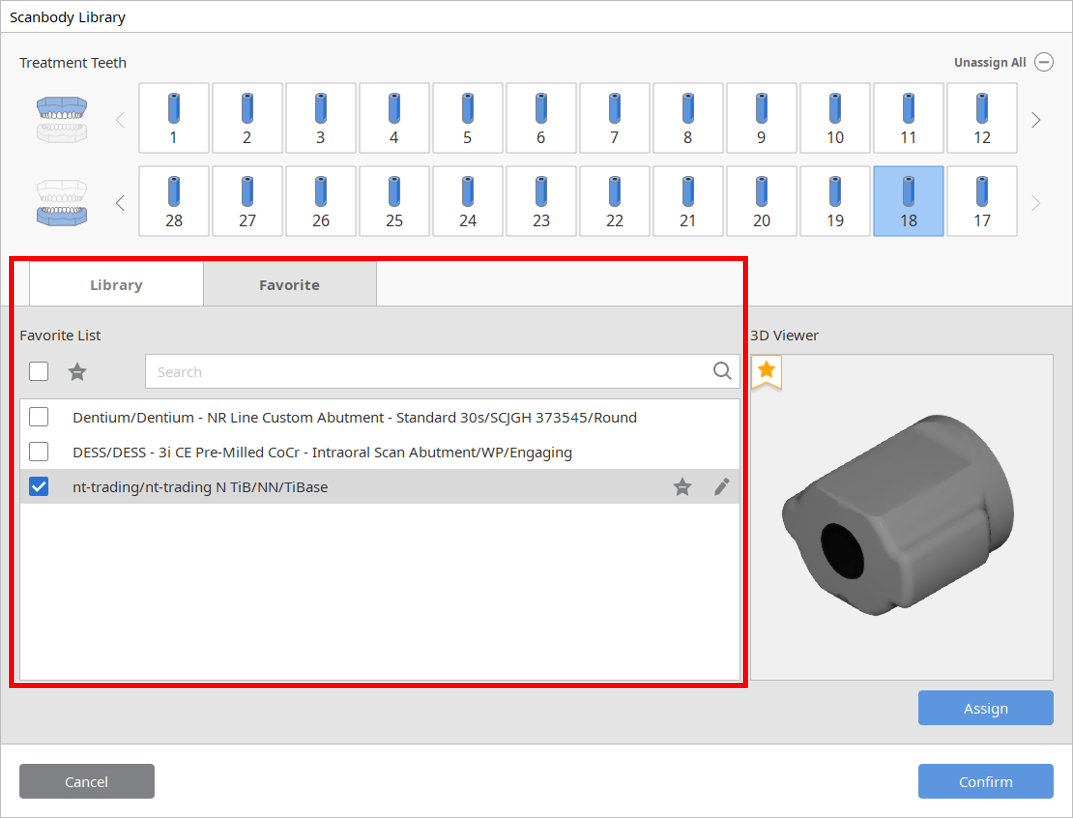Select tooth 28 scanbody tile
Screen dimensions: 1073x818
point(174,201)
